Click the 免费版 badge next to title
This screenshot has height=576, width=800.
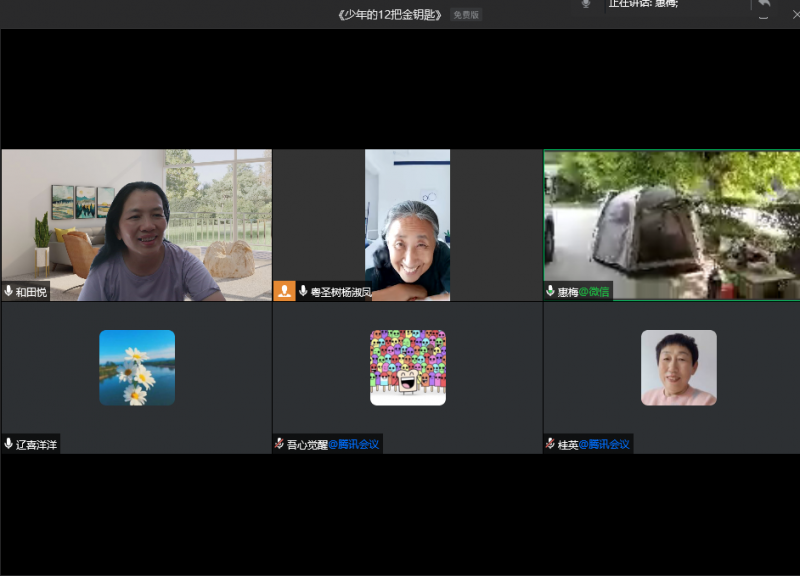coord(465,15)
